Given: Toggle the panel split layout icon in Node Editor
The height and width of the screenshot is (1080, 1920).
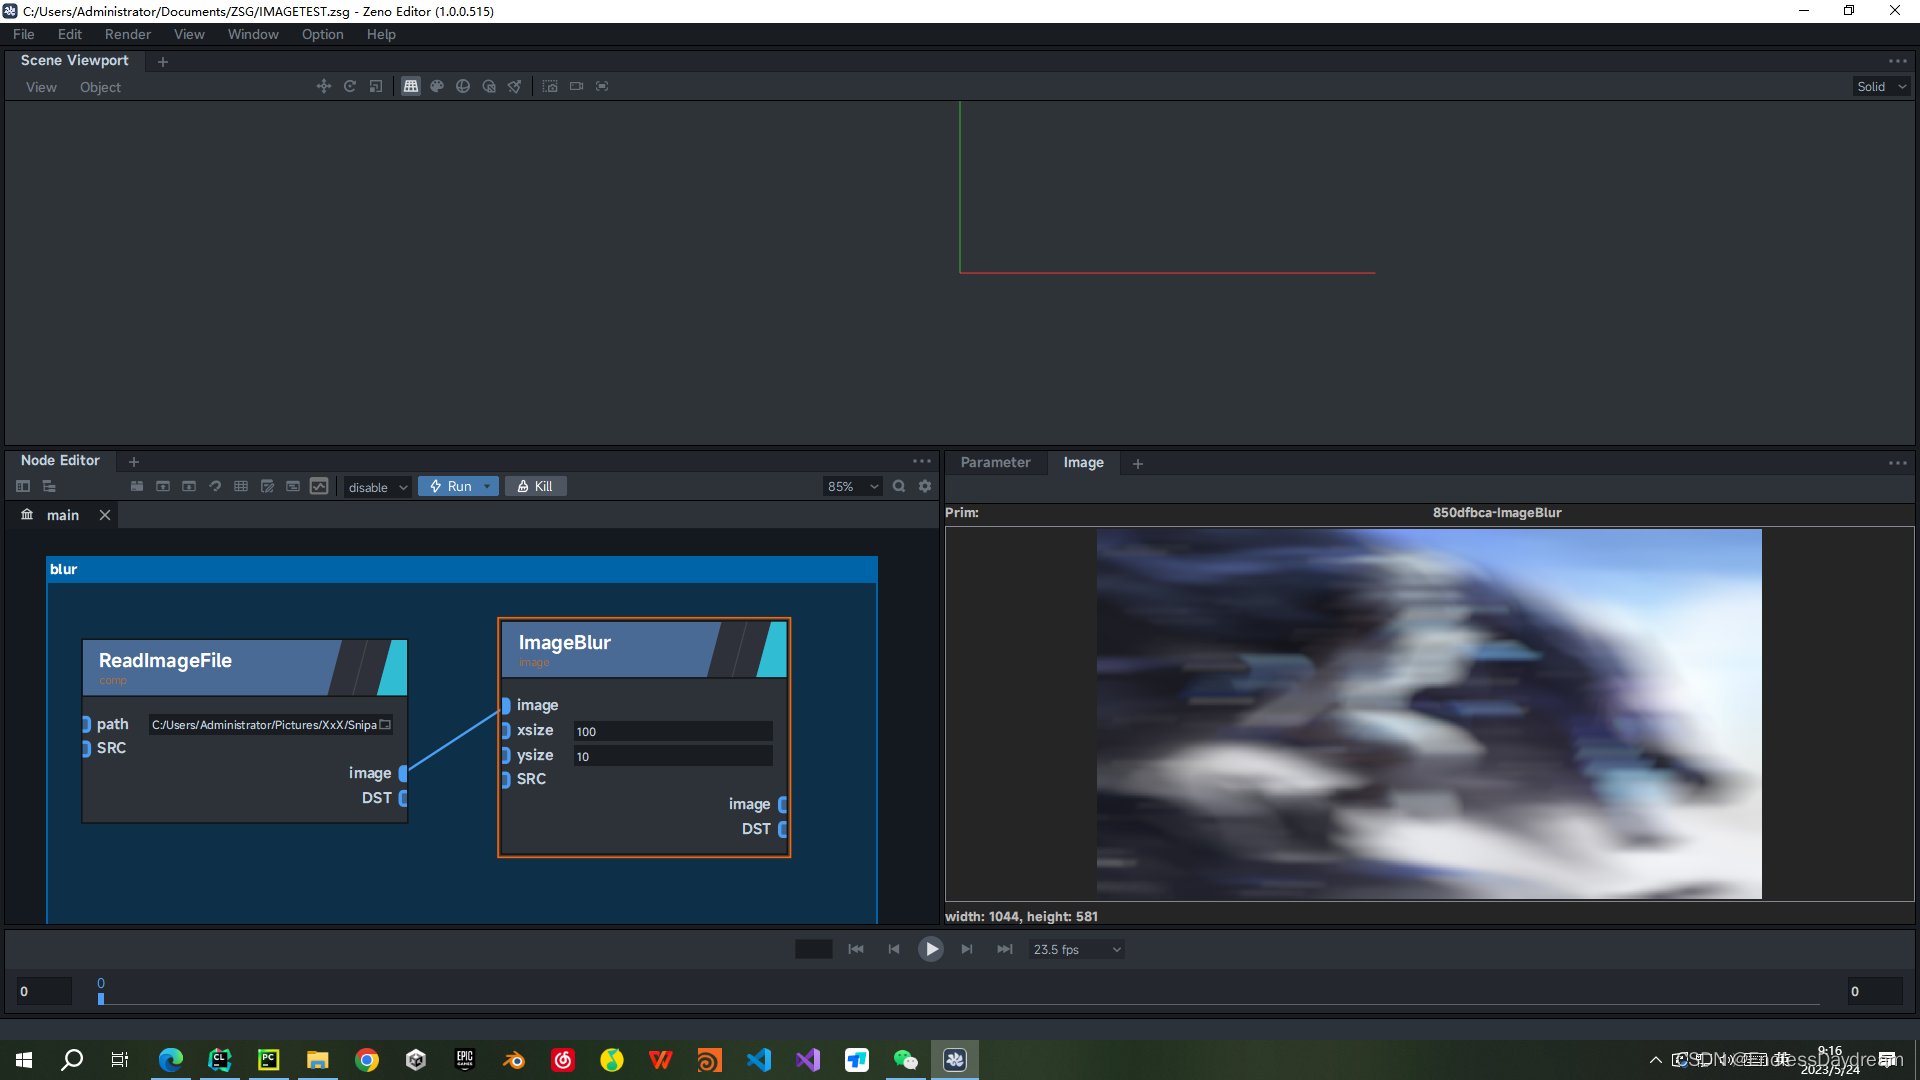Looking at the screenshot, I should coord(22,486).
